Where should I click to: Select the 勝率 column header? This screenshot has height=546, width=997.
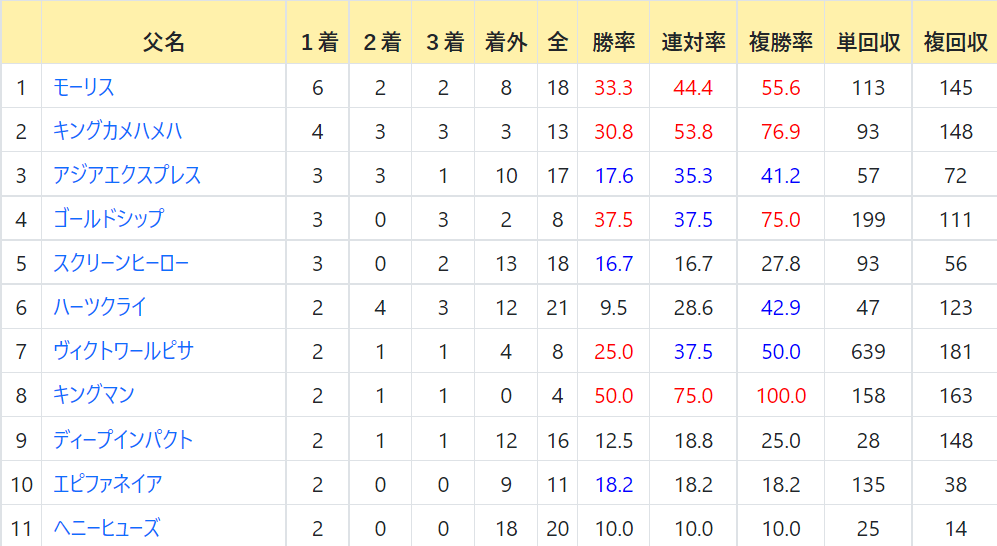point(614,42)
